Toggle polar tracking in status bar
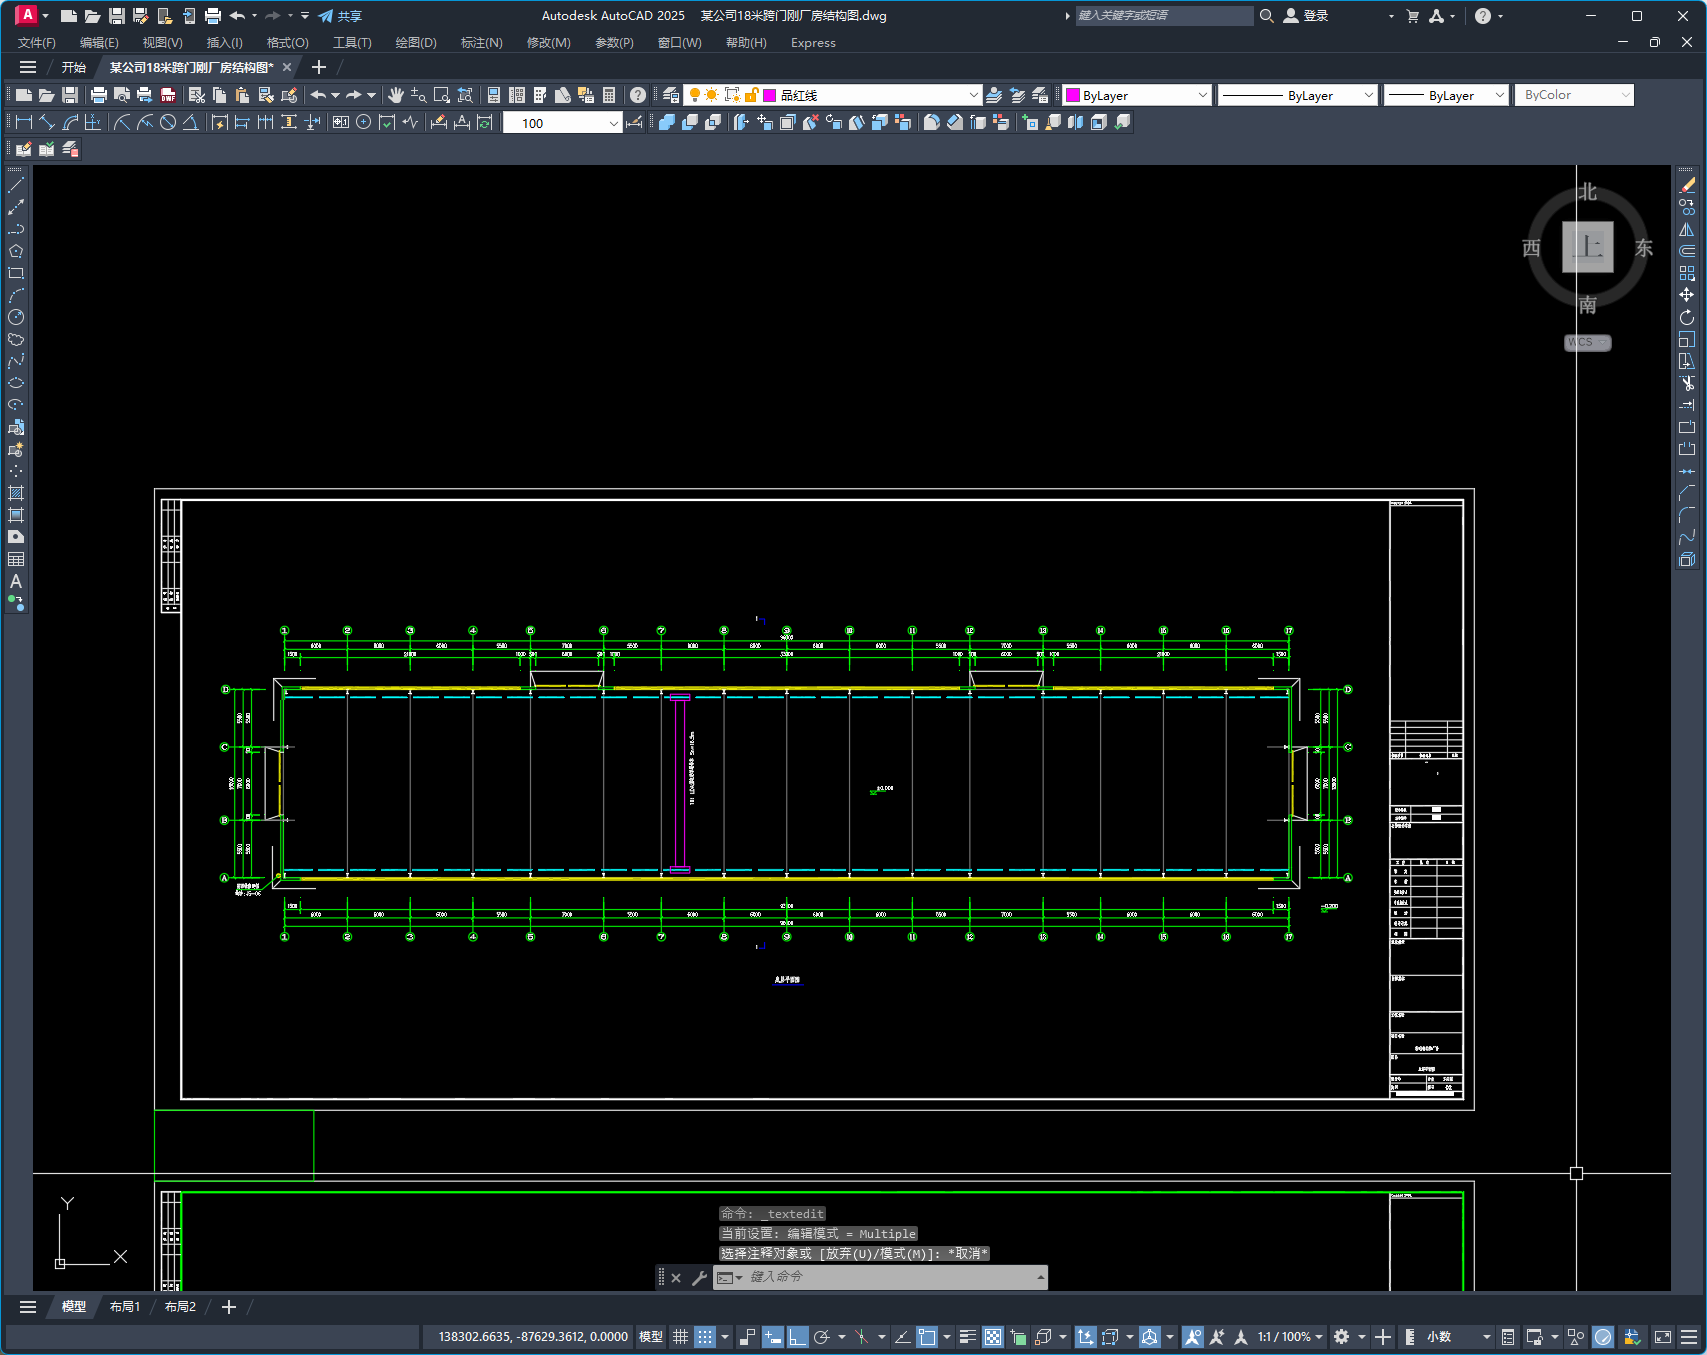The image size is (1707, 1355). click(x=822, y=1337)
